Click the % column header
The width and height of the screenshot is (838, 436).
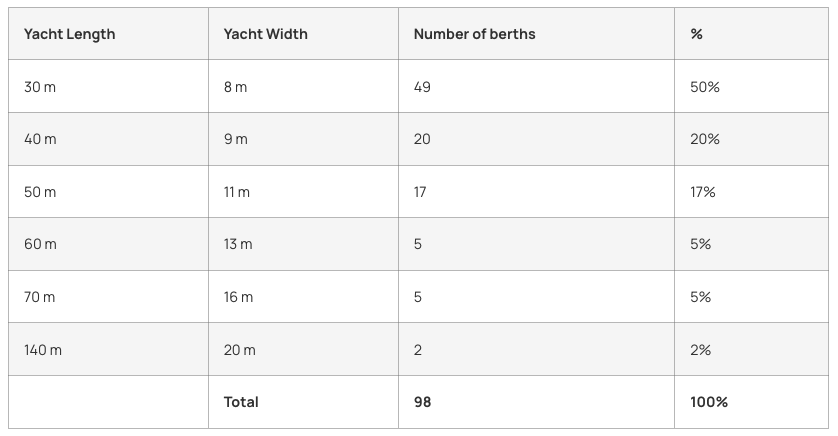(696, 34)
